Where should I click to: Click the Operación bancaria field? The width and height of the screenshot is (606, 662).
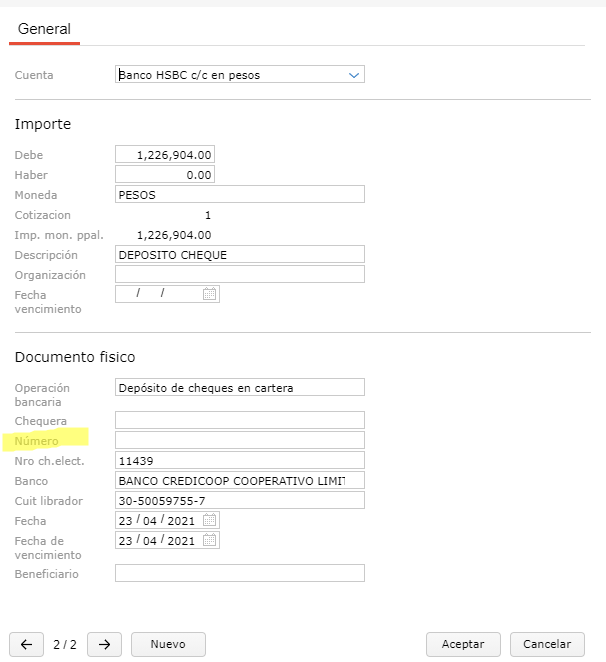click(239, 387)
